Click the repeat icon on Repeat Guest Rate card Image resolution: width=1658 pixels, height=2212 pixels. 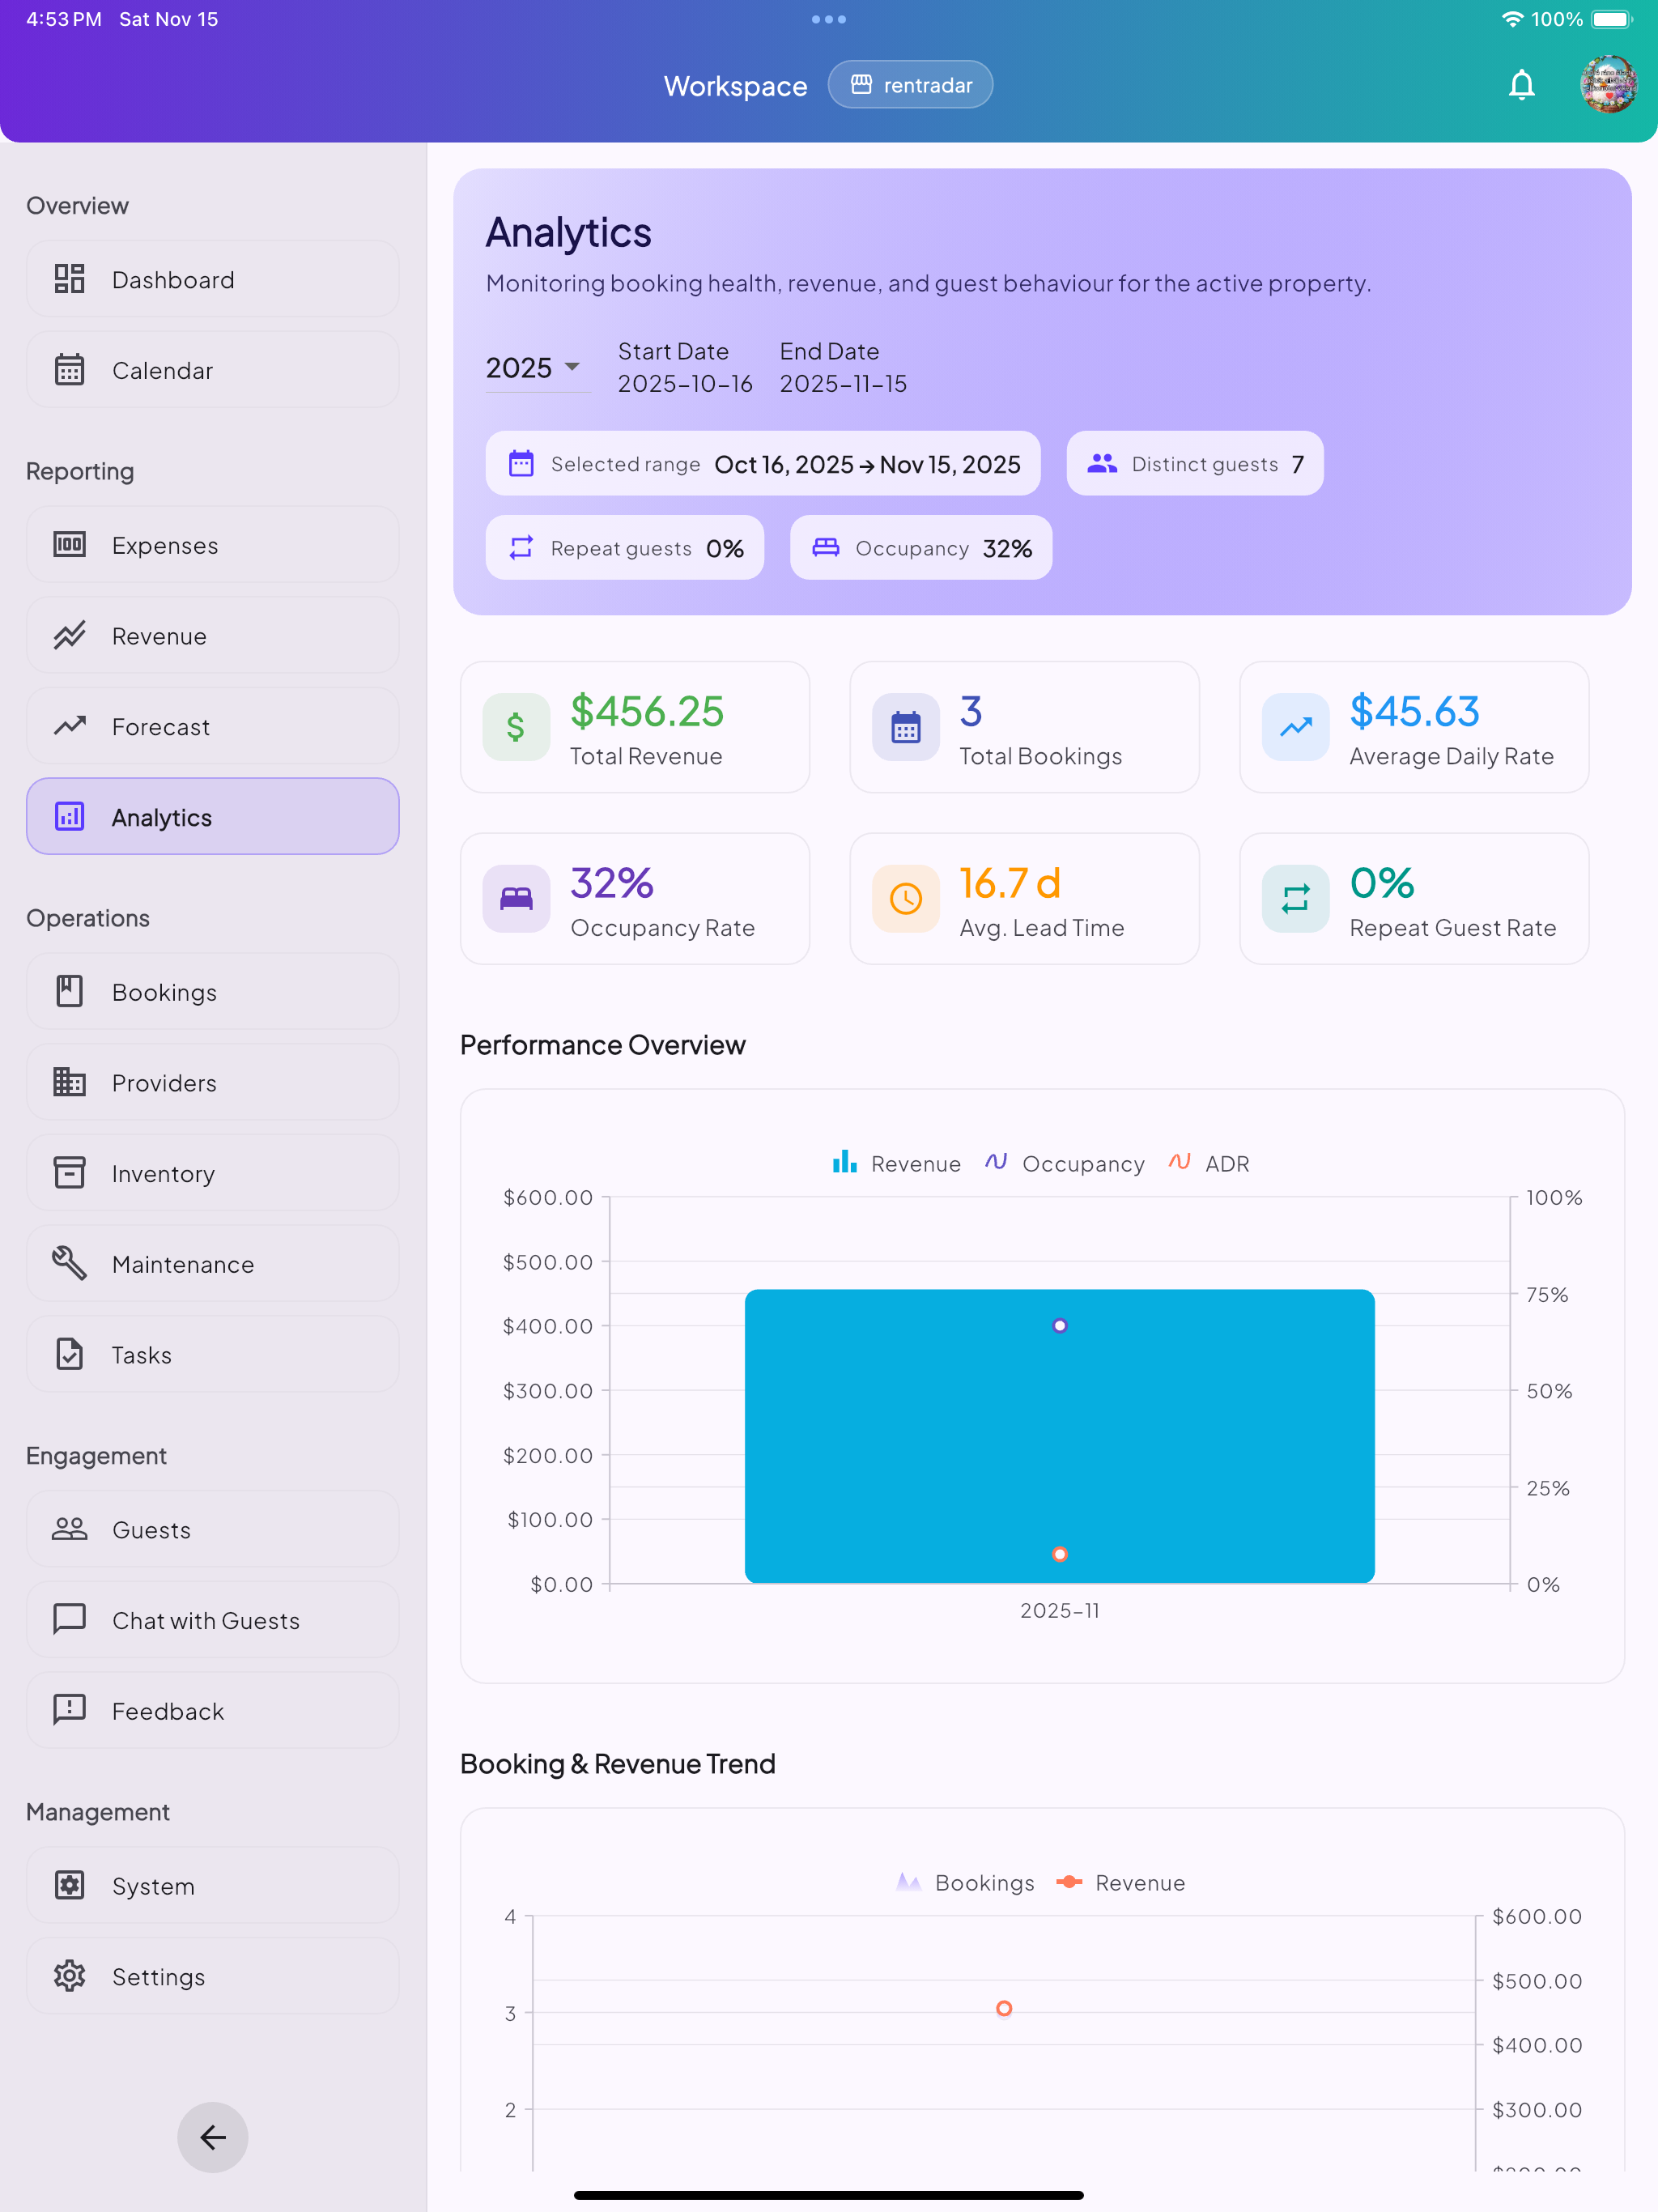coord(1295,899)
